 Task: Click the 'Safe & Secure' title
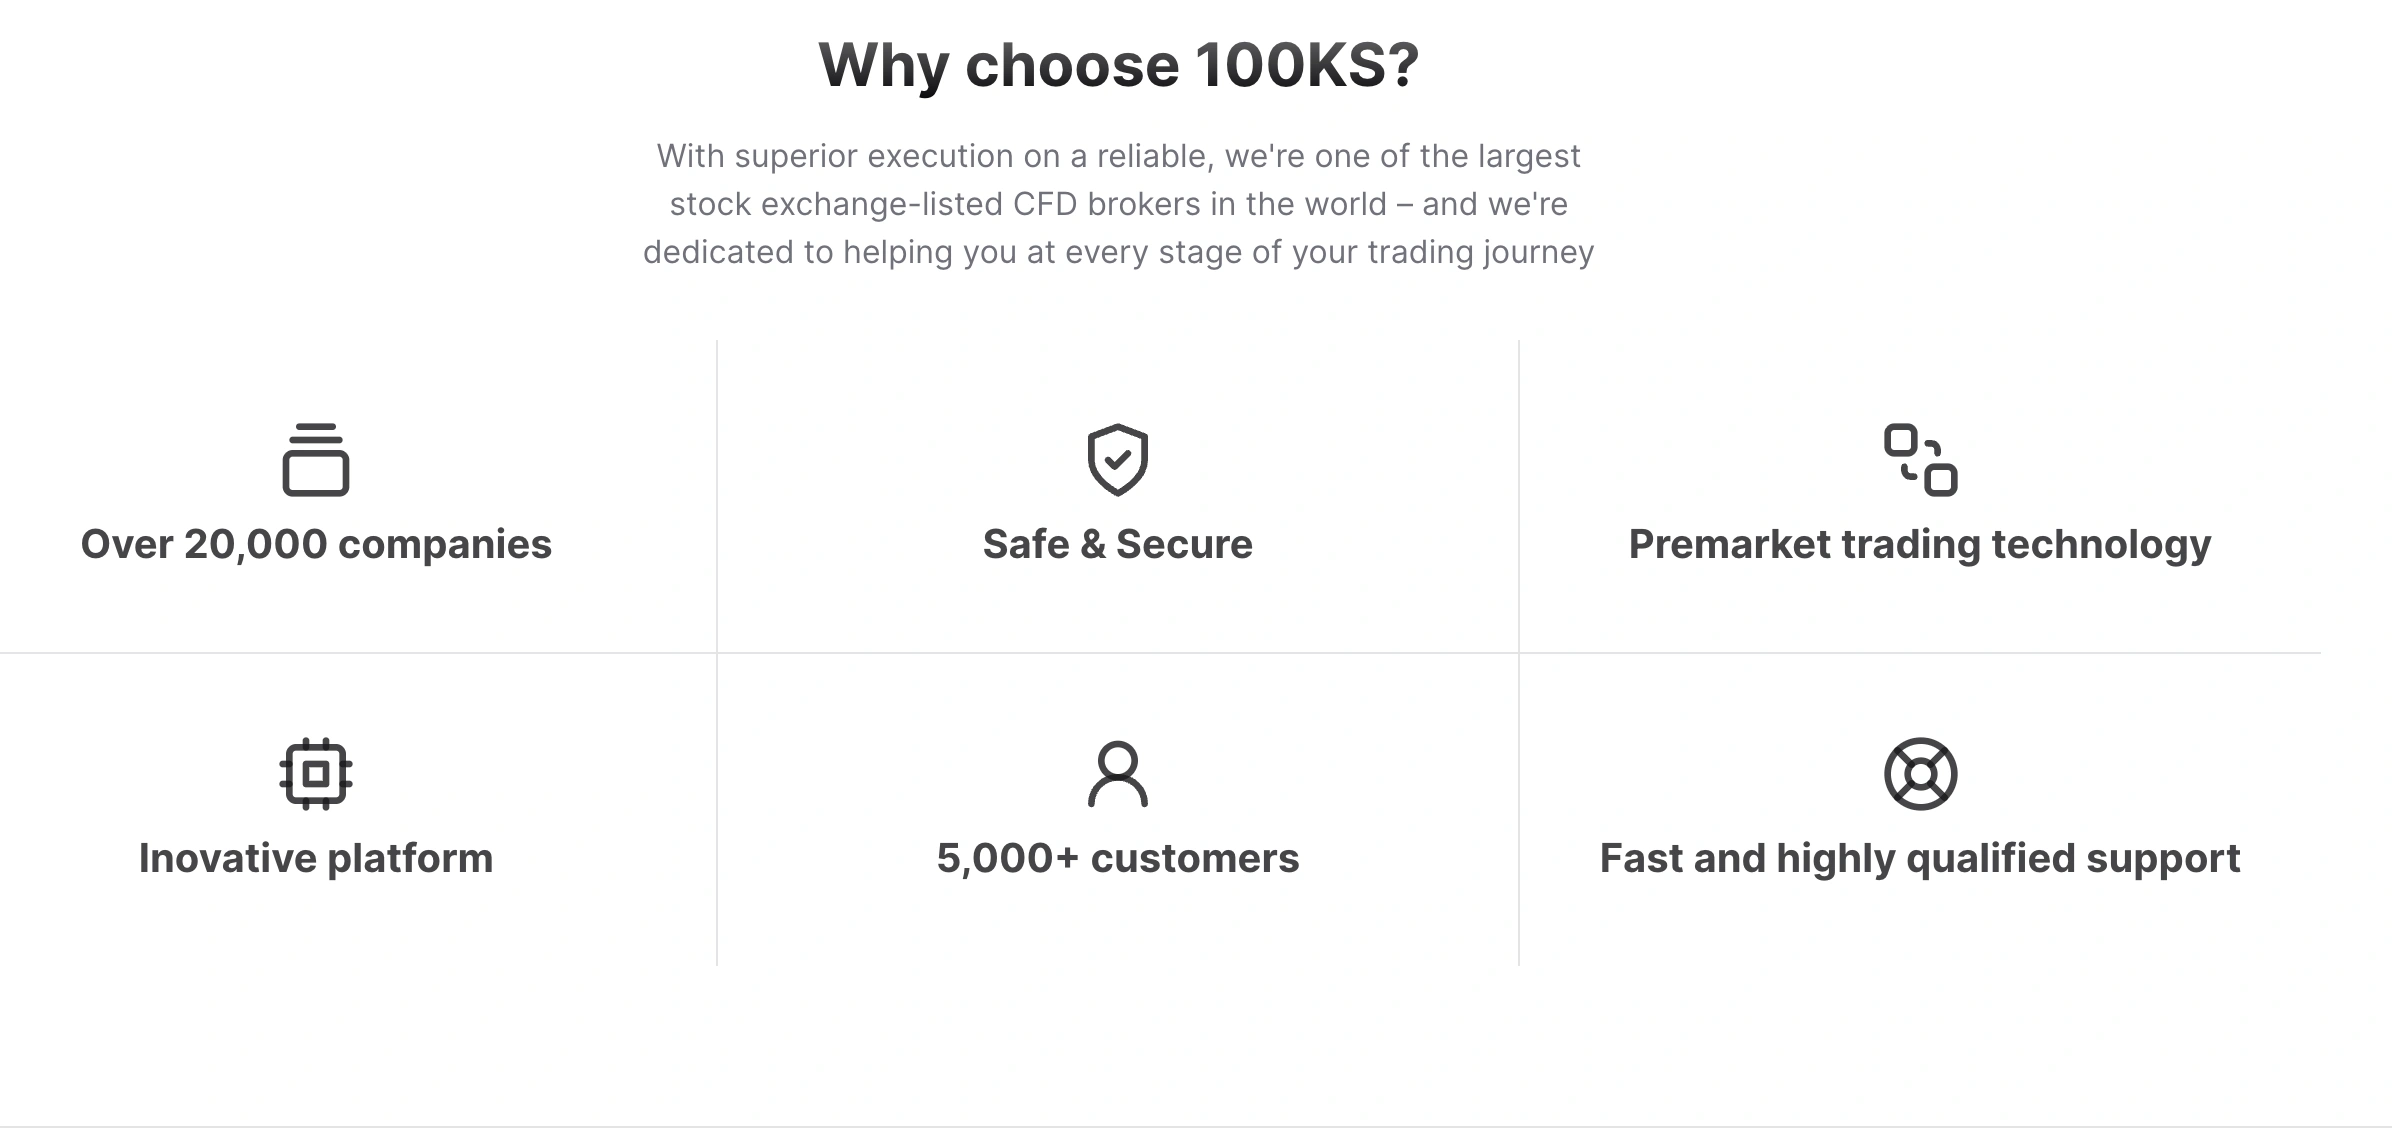click(x=1118, y=544)
